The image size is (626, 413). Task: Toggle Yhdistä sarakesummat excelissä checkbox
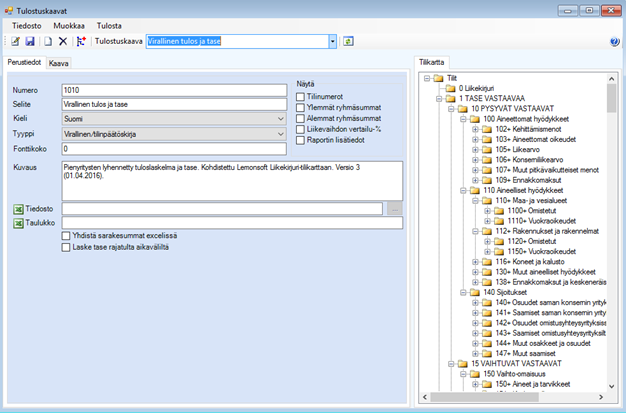click(x=66, y=236)
